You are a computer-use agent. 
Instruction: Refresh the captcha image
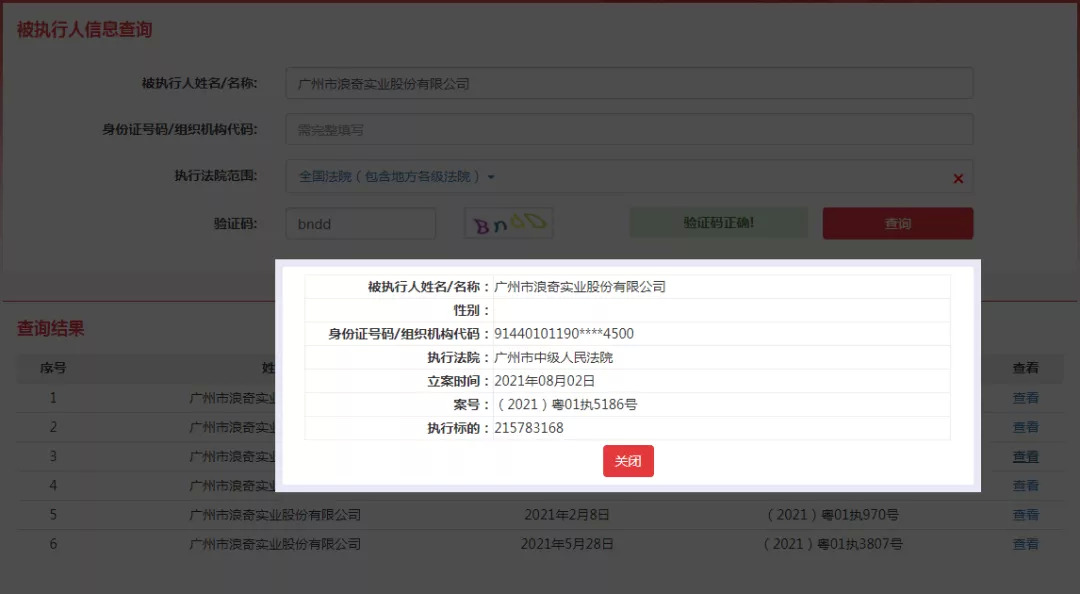pos(509,223)
